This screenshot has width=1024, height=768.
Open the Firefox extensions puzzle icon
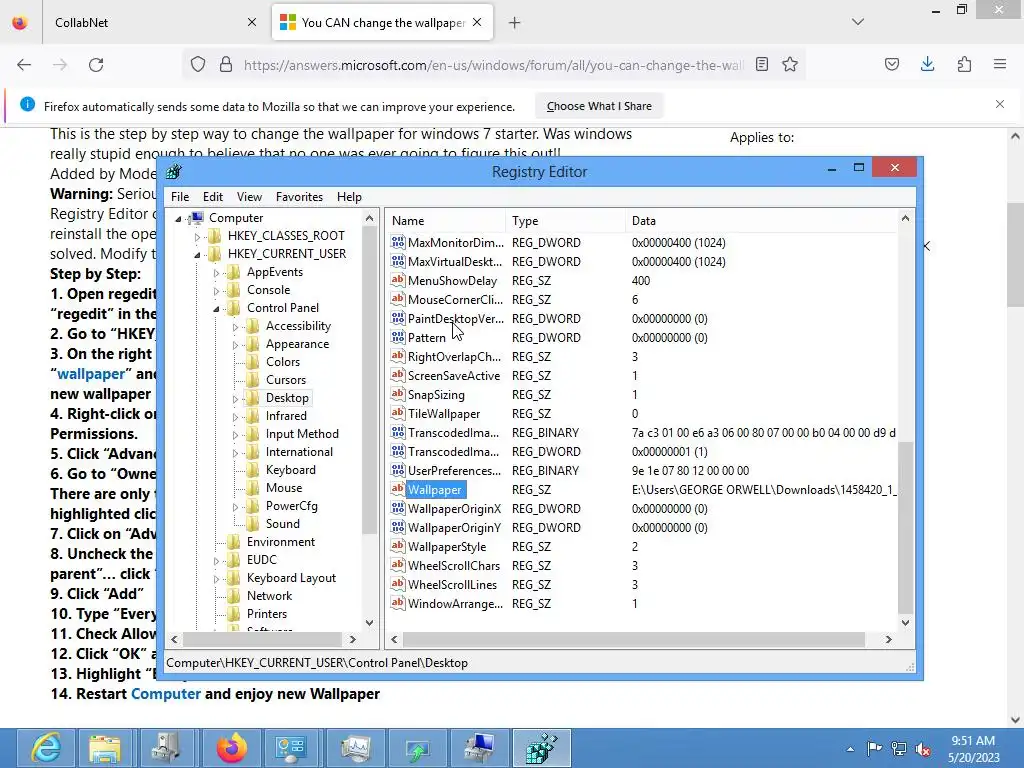(x=964, y=64)
